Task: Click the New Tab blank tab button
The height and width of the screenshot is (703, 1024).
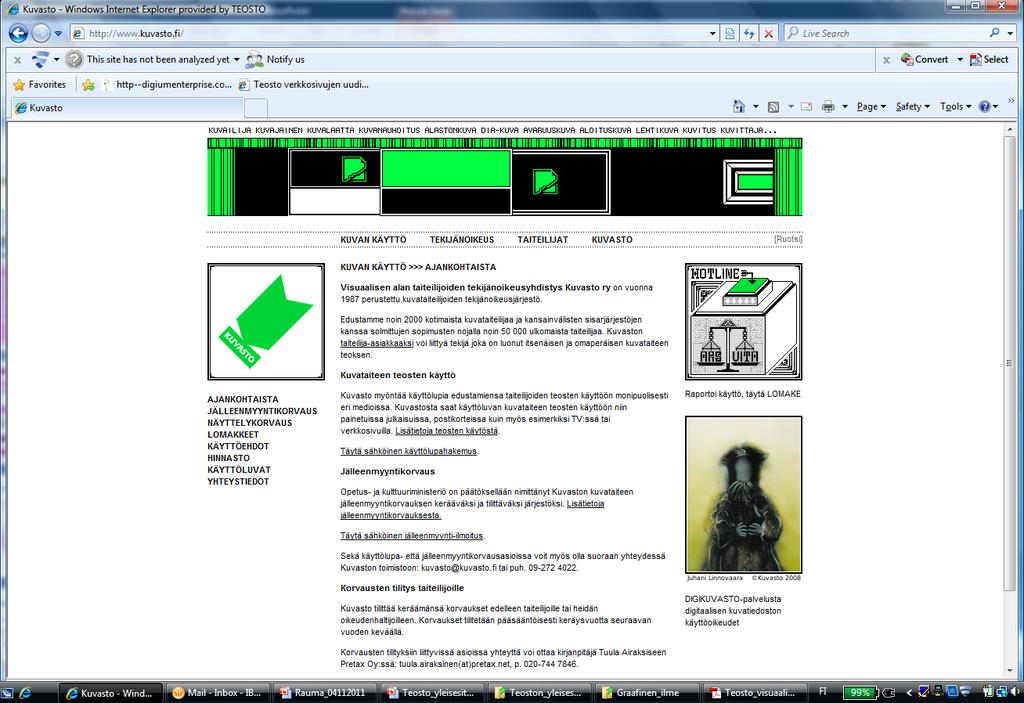Action: [256, 108]
